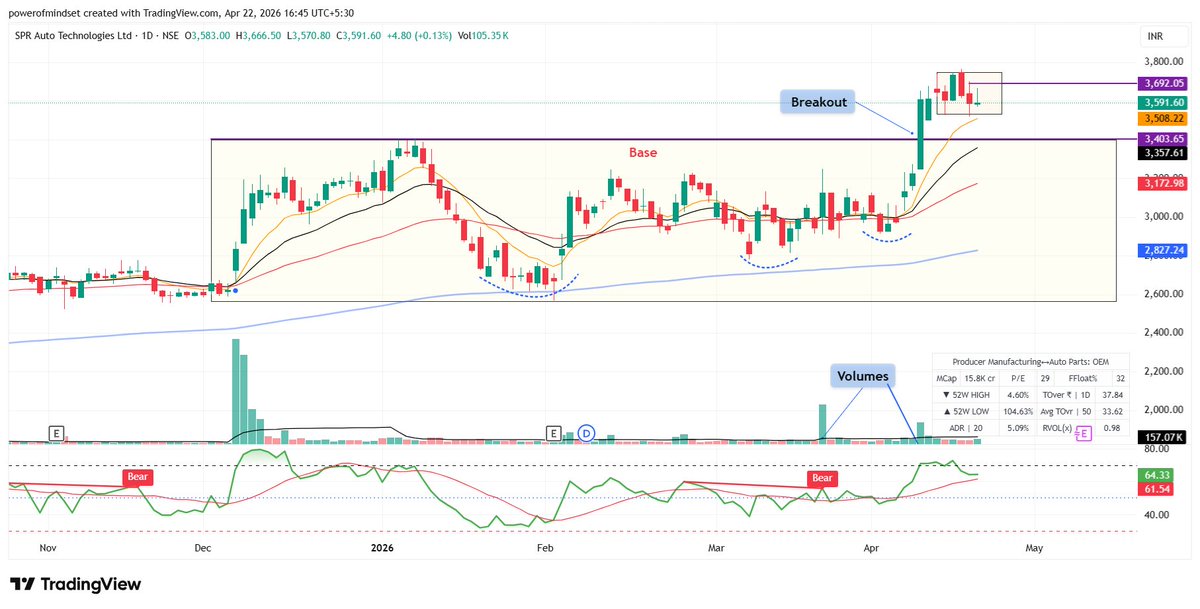1200x609 pixels.
Task: Click the ADR | 20 table cell
Action: coord(966,428)
